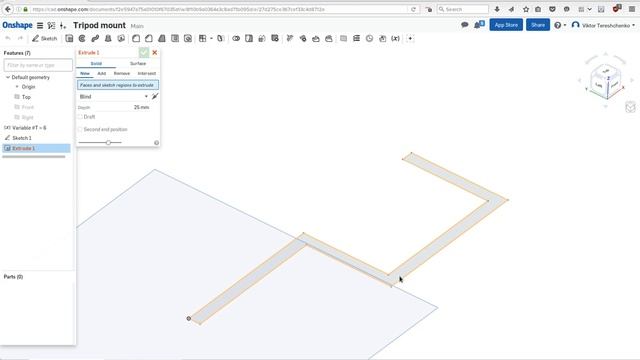Switch to the Solid tab

point(96,63)
